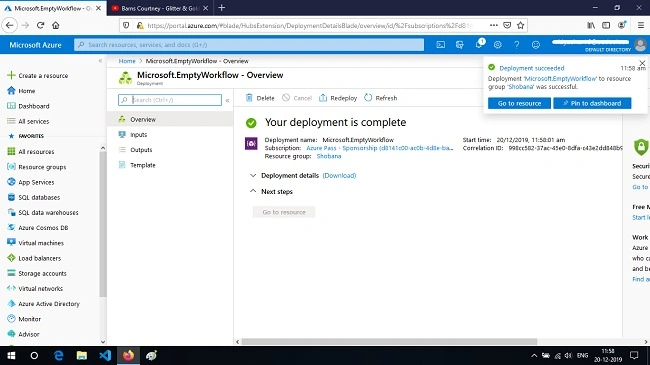Bookmark this page with the star icon
Viewport: 650px width, 365px height.
click(521, 25)
